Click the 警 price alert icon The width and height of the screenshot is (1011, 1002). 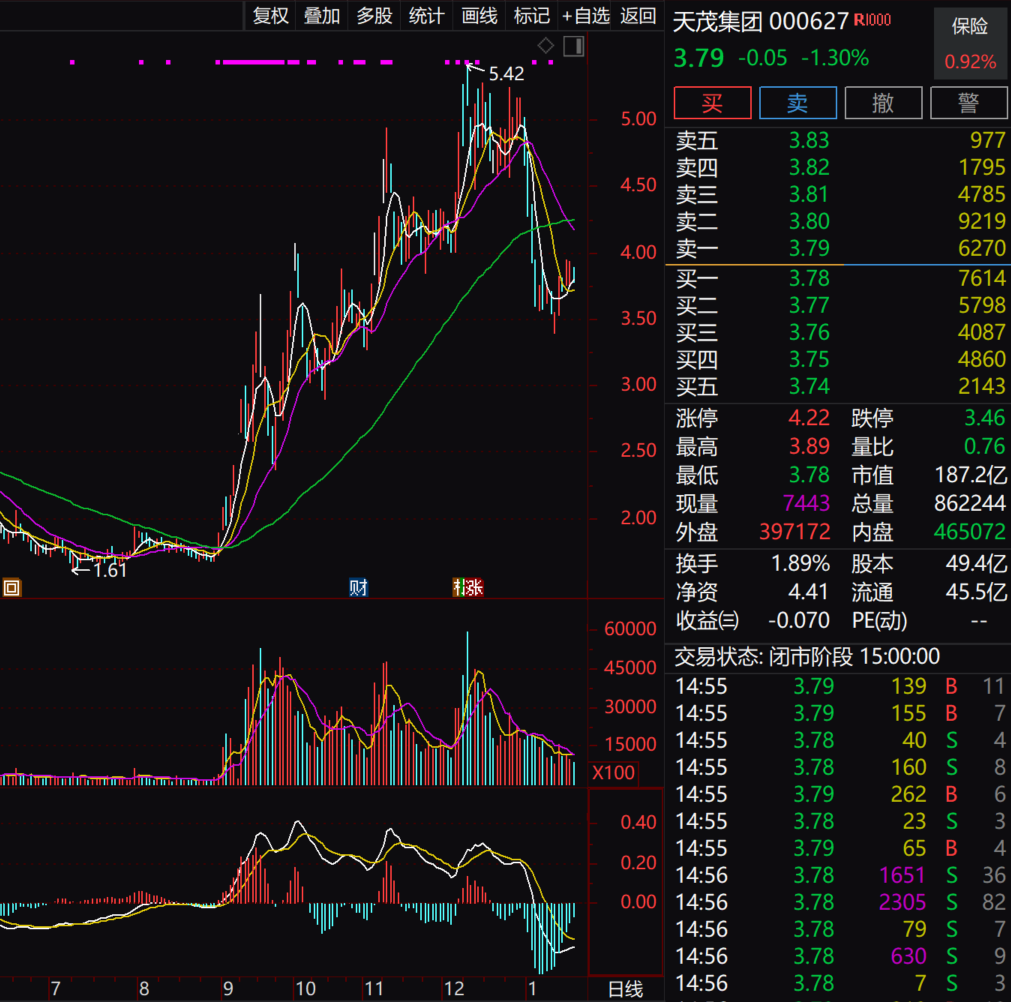coord(969,102)
